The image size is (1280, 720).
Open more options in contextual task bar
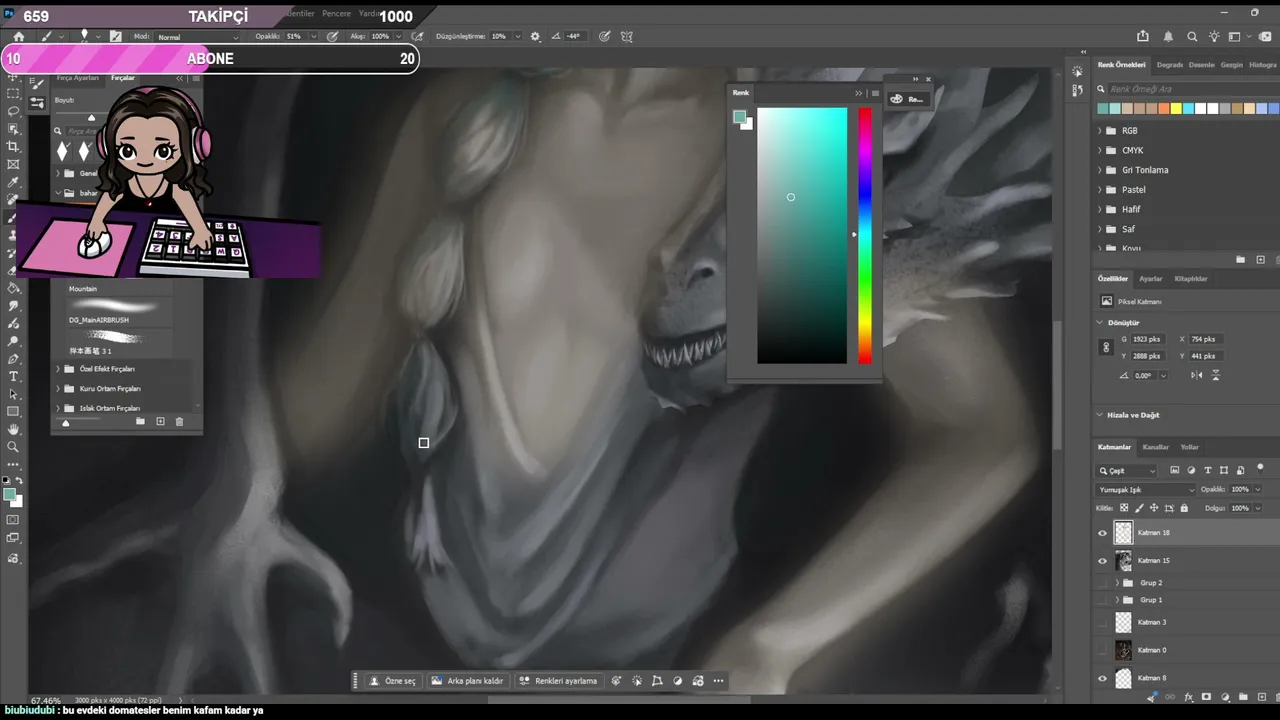pos(718,681)
